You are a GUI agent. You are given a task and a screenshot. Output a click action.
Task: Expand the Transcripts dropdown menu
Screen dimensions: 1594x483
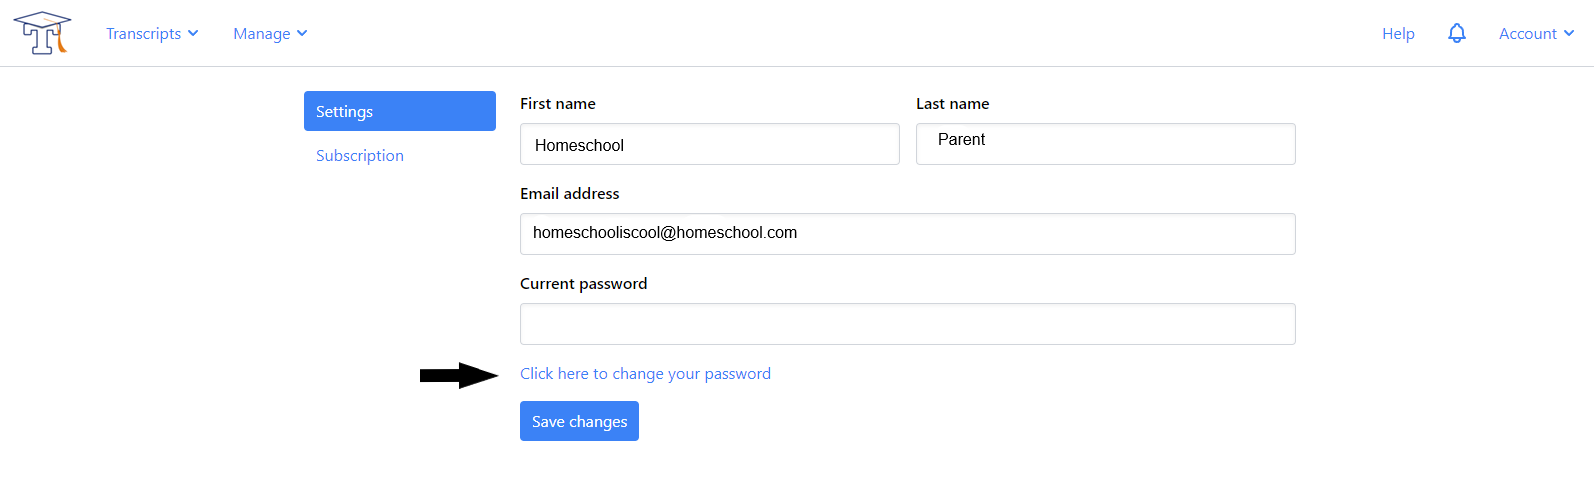144,33
